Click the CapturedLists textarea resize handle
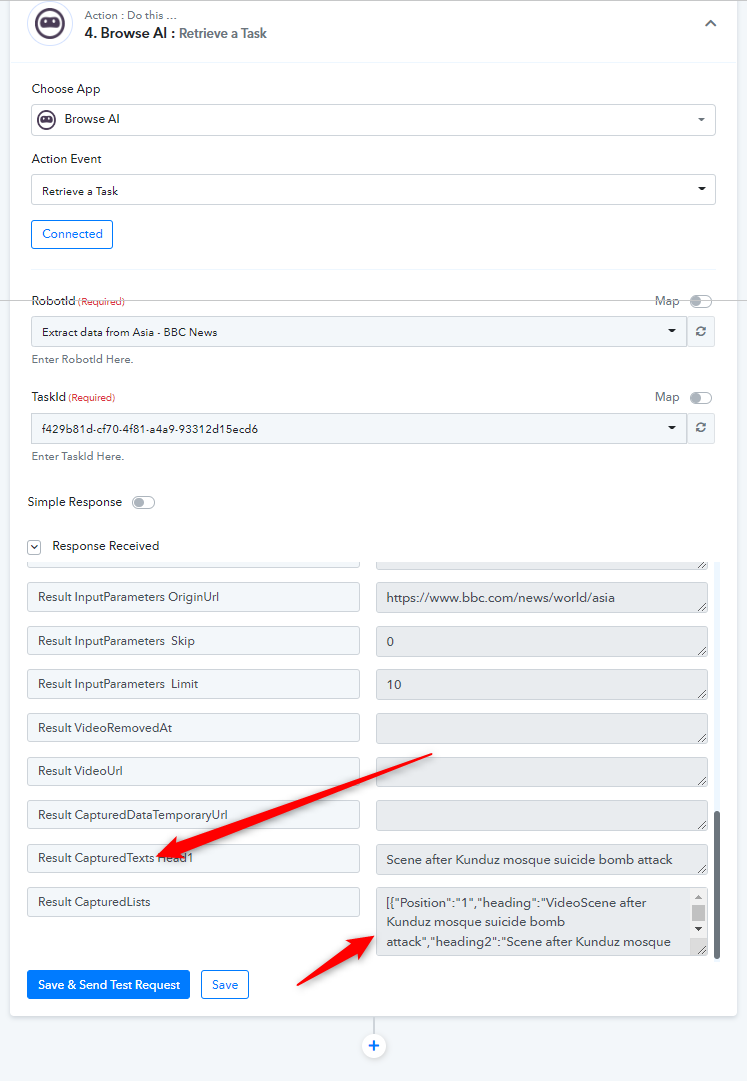Image resolution: width=747 pixels, height=1081 pixels. (x=702, y=950)
